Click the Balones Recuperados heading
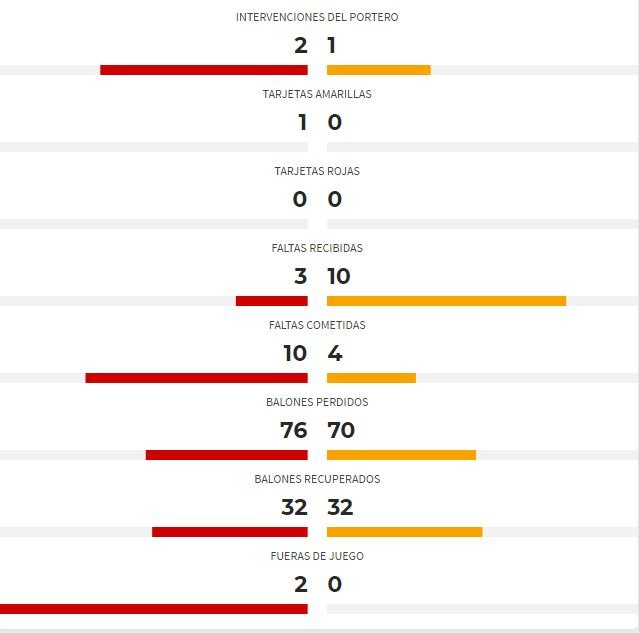This screenshot has width=639, height=633. pyautogui.click(x=317, y=479)
